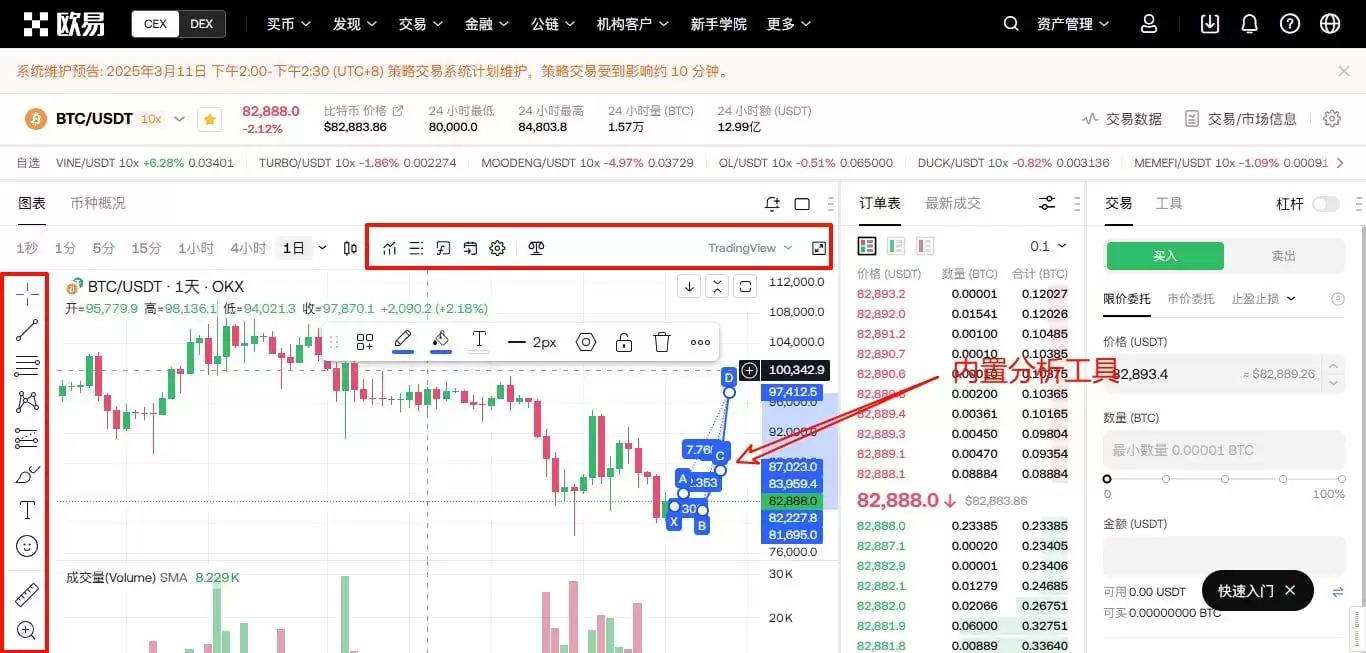The height and width of the screenshot is (653, 1366).
Task: Select the emoji/sticker tool in left sidebar
Action: [27, 546]
